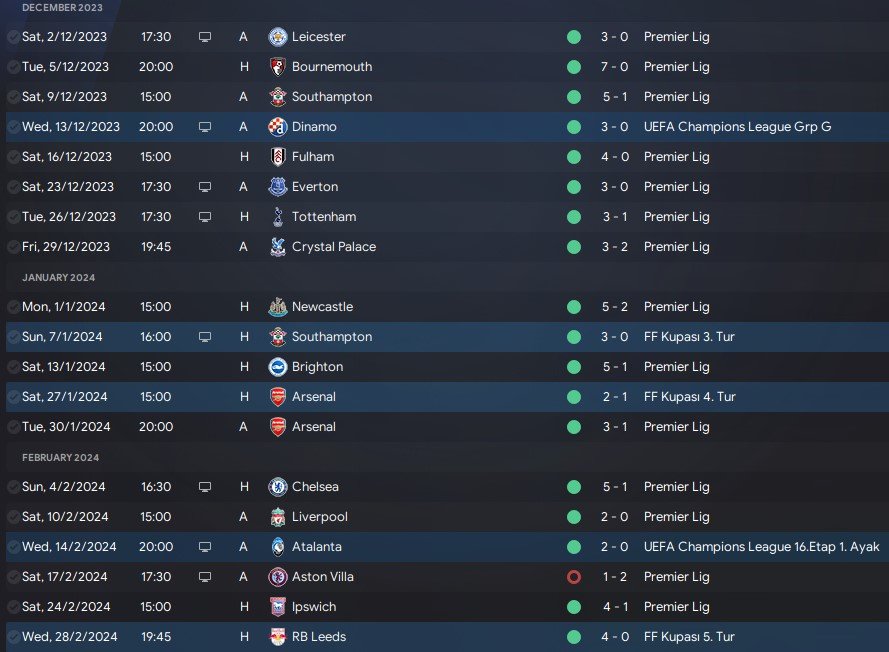Open UEFA Champions League Grp G competition
Viewport: 889px width, 652px height.
[737, 127]
